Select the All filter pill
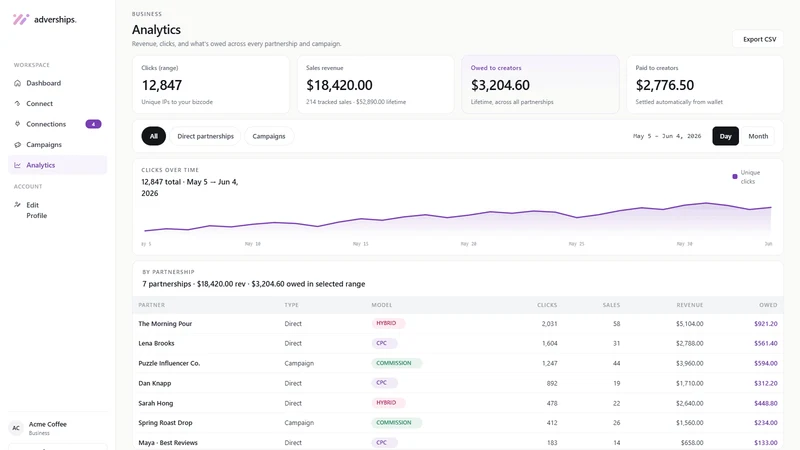The image size is (800, 450). click(154, 136)
